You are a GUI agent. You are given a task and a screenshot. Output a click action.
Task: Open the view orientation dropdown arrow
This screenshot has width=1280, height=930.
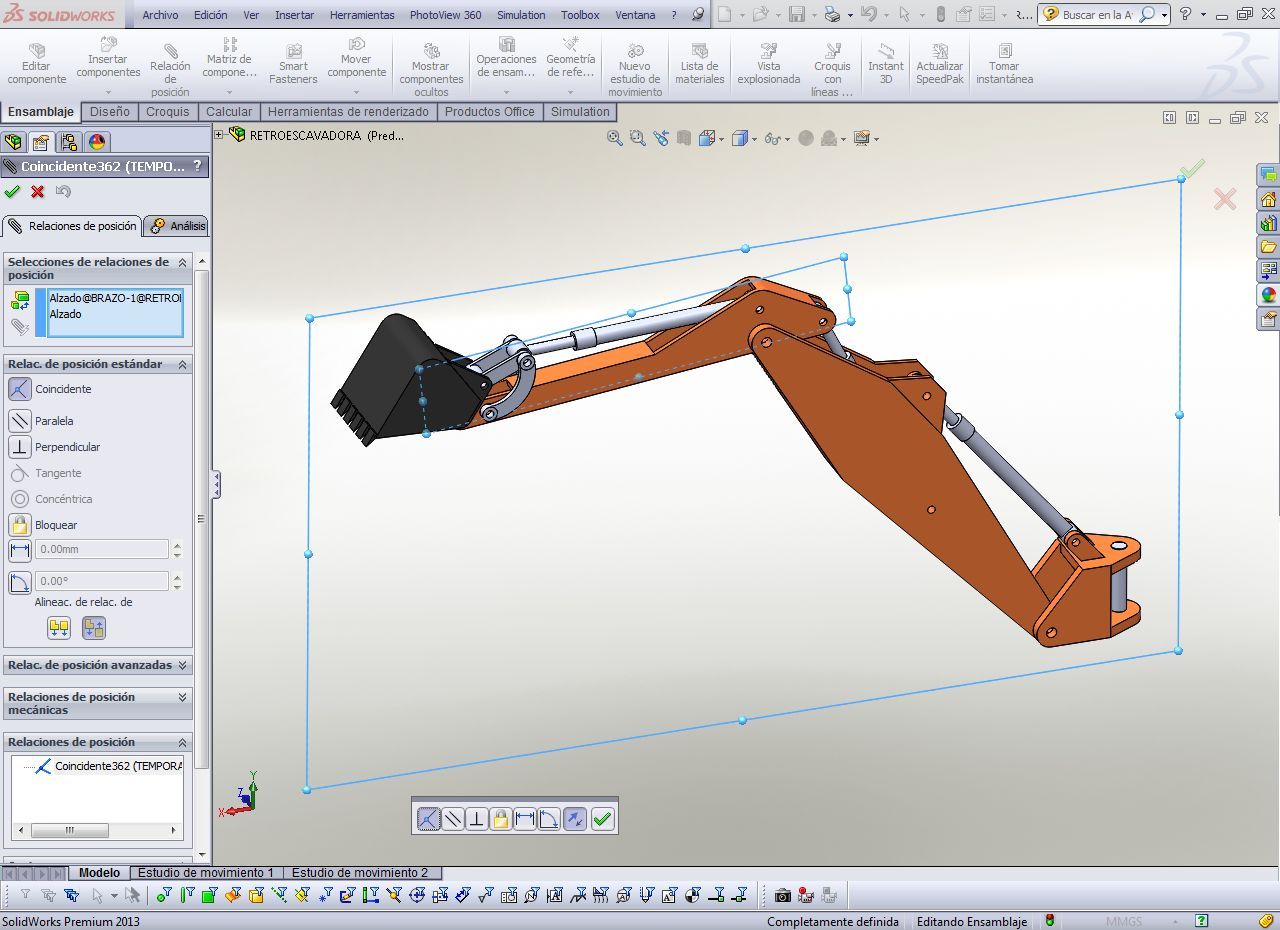coord(722,139)
